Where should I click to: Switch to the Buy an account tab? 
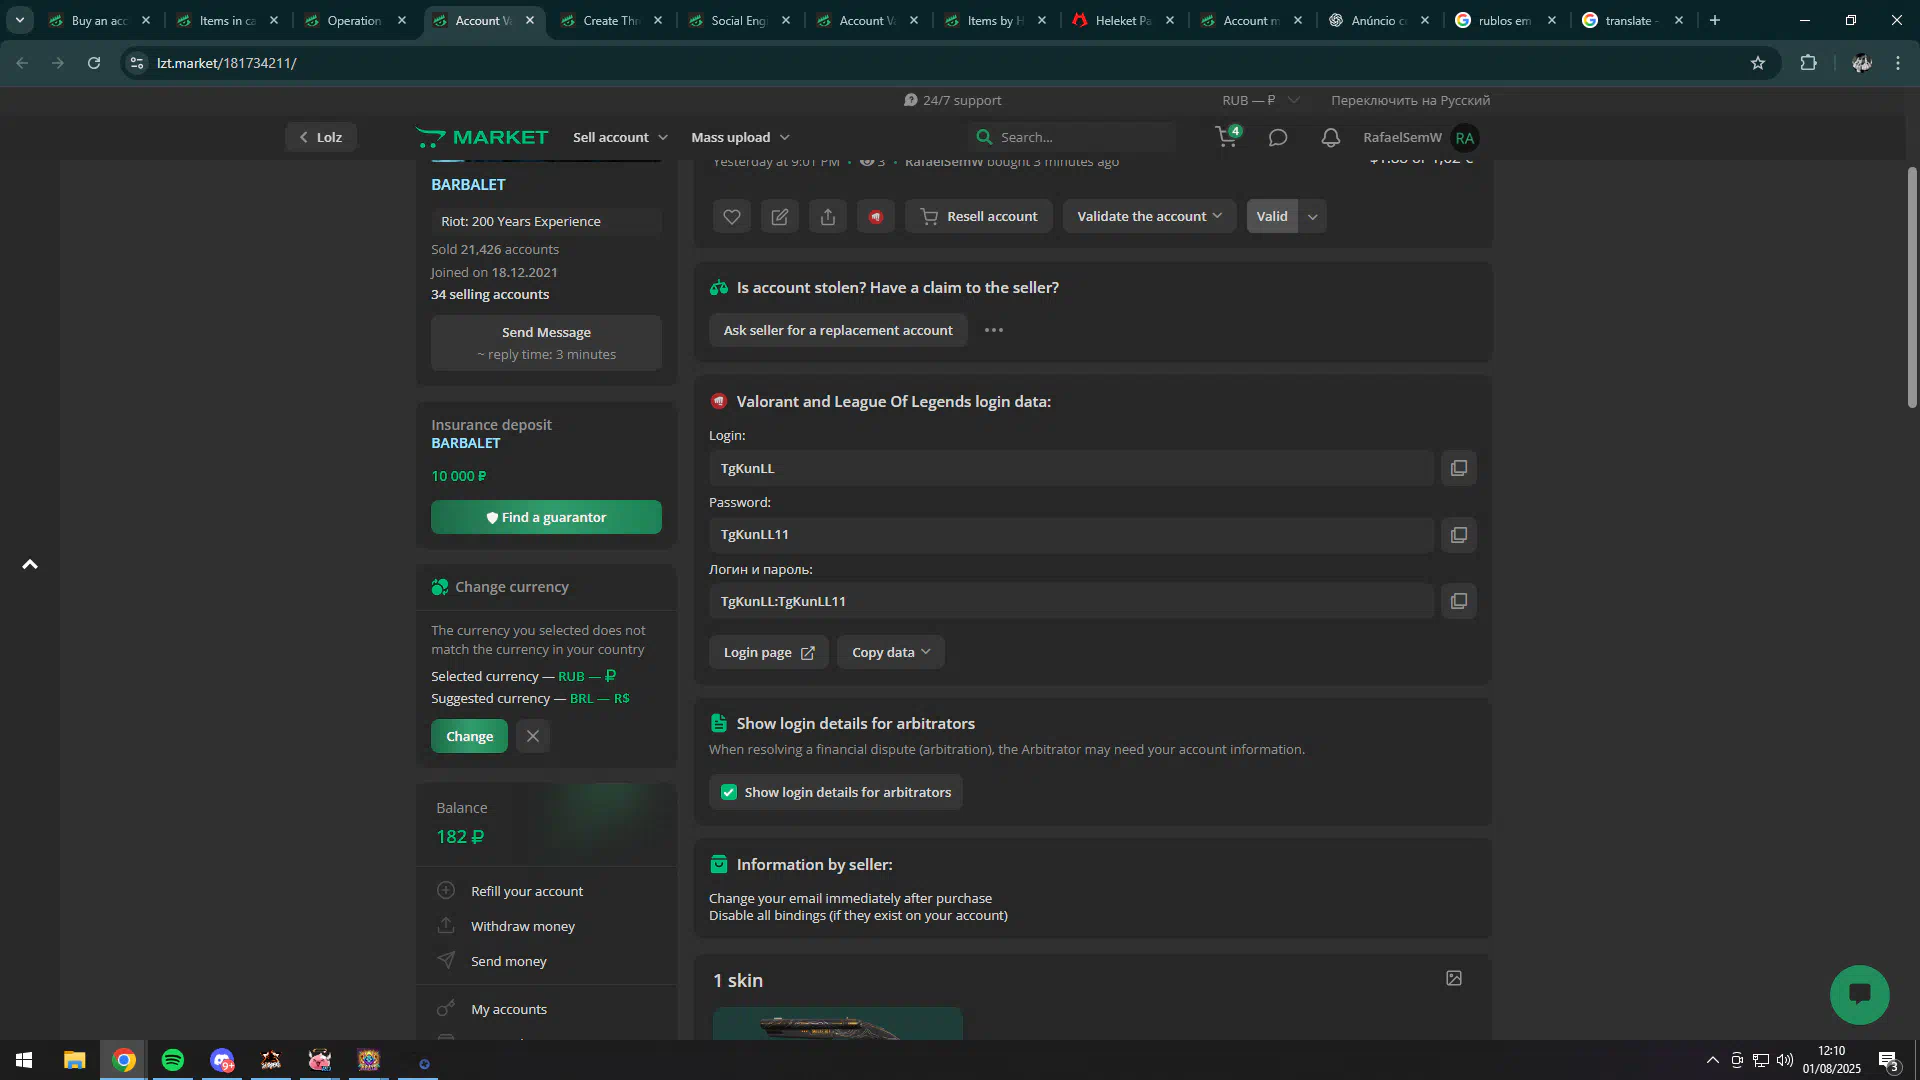pos(99,20)
